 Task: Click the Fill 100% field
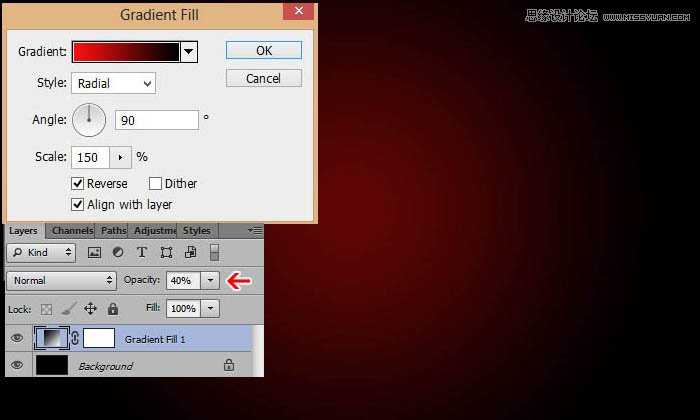(183, 308)
